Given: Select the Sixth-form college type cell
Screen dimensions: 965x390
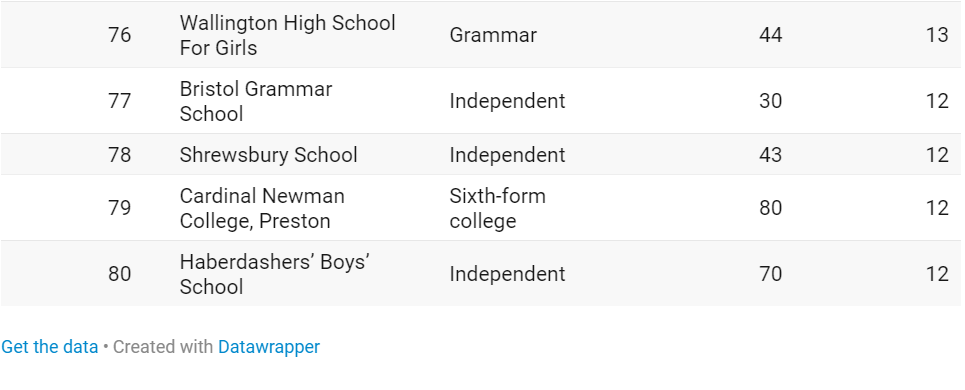Looking at the screenshot, I should click(x=497, y=208).
